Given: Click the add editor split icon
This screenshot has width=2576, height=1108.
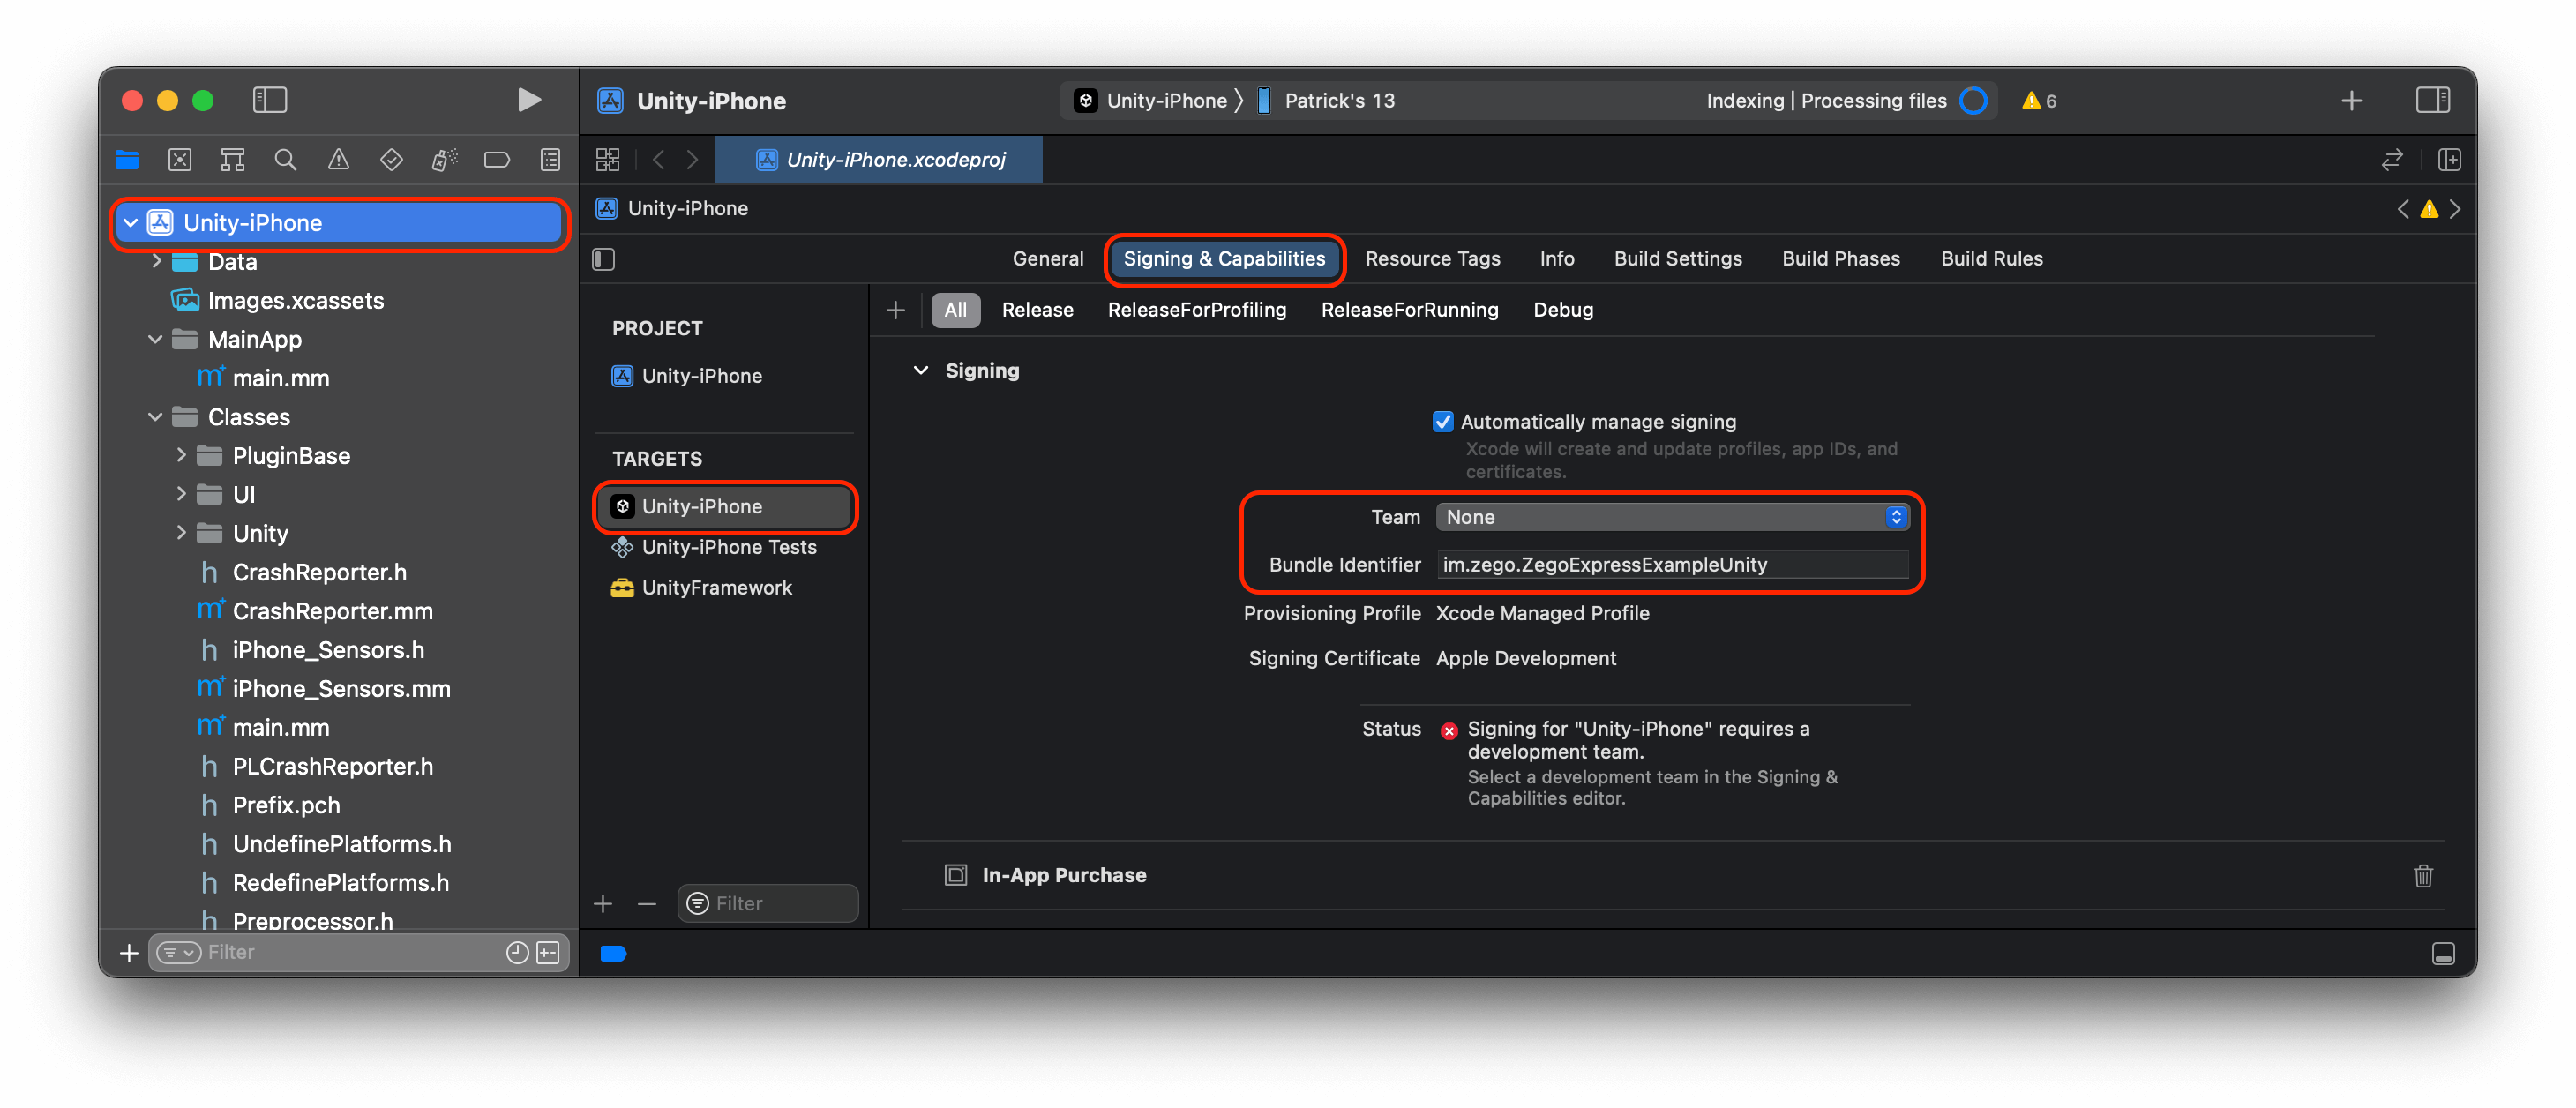Looking at the screenshot, I should (x=2449, y=160).
